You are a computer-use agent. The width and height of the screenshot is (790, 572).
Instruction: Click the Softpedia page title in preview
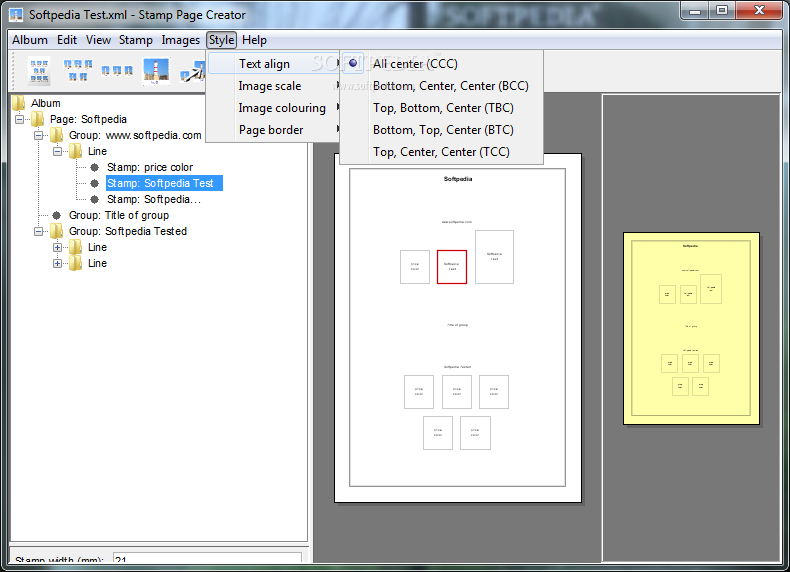coord(458,179)
